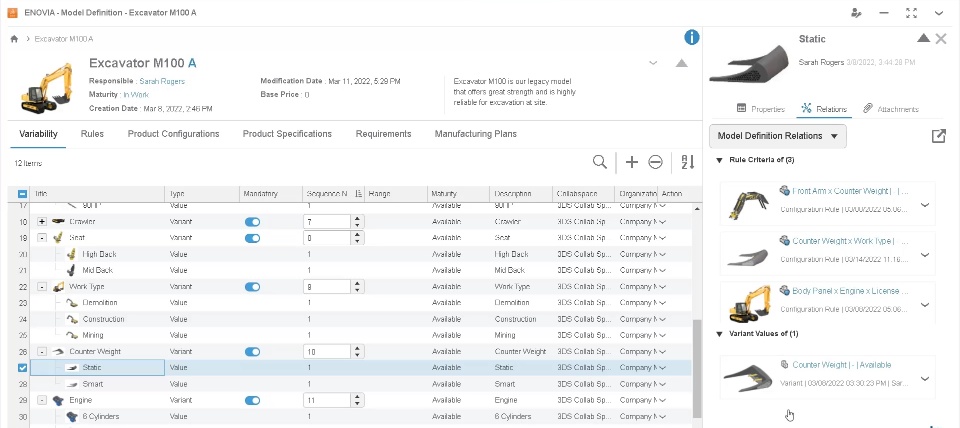Uncheck the Static row checkbox
This screenshot has width=960, height=428.
[x=23, y=368]
